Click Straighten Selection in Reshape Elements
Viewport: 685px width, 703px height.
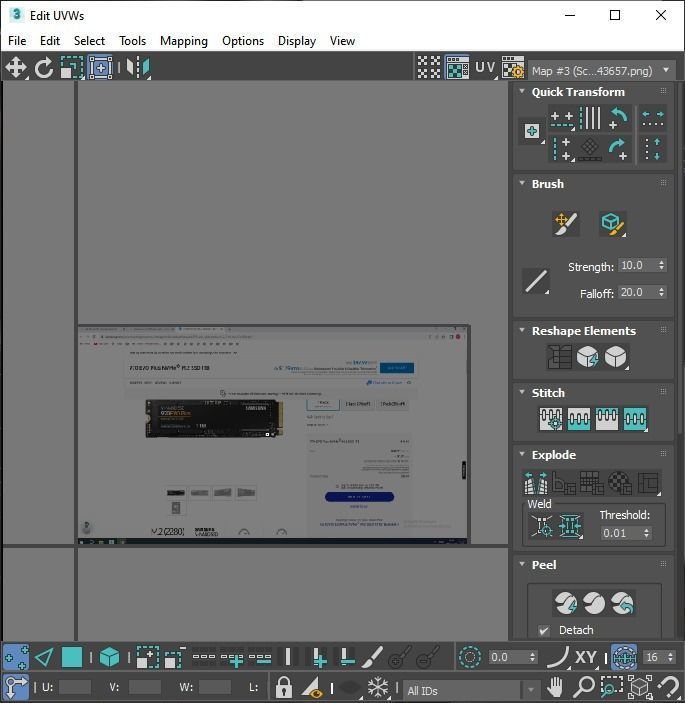coord(559,357)
